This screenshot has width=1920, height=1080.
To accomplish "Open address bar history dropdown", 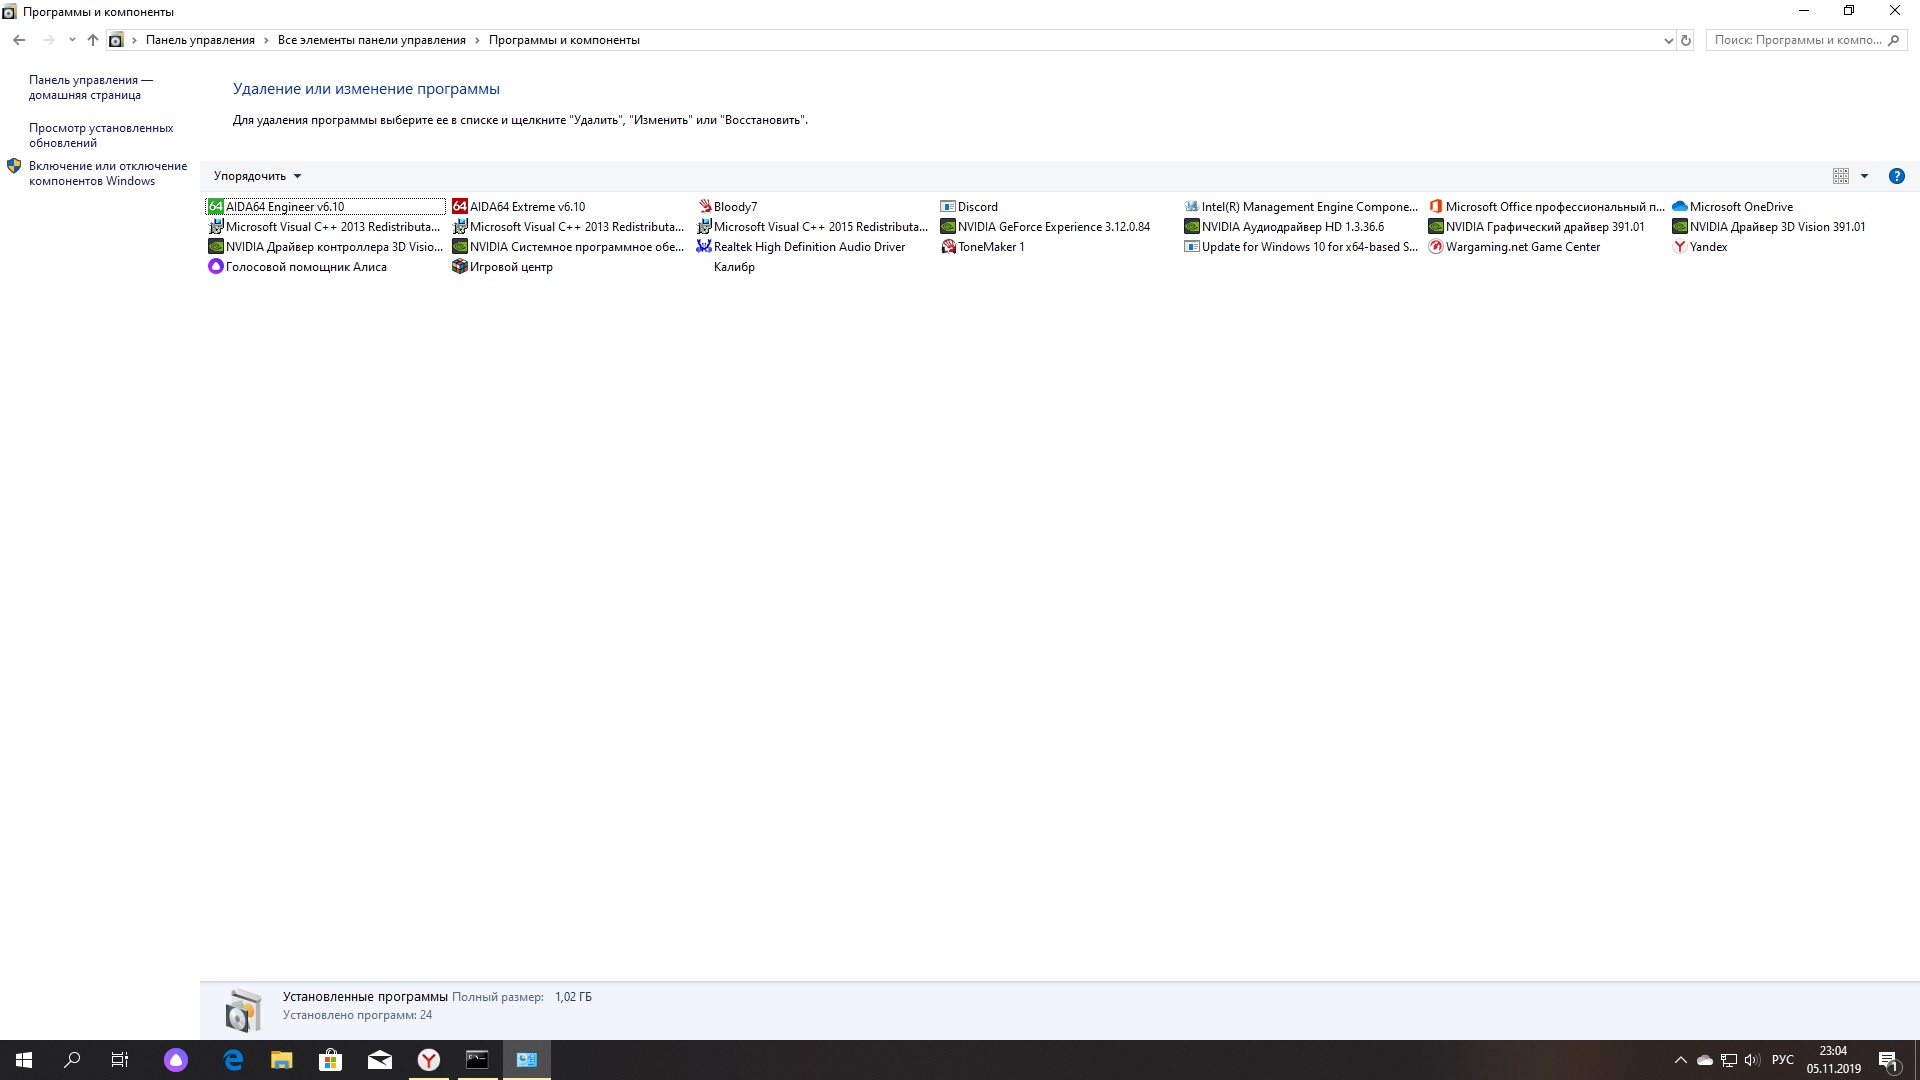I will coord(1668,41).
